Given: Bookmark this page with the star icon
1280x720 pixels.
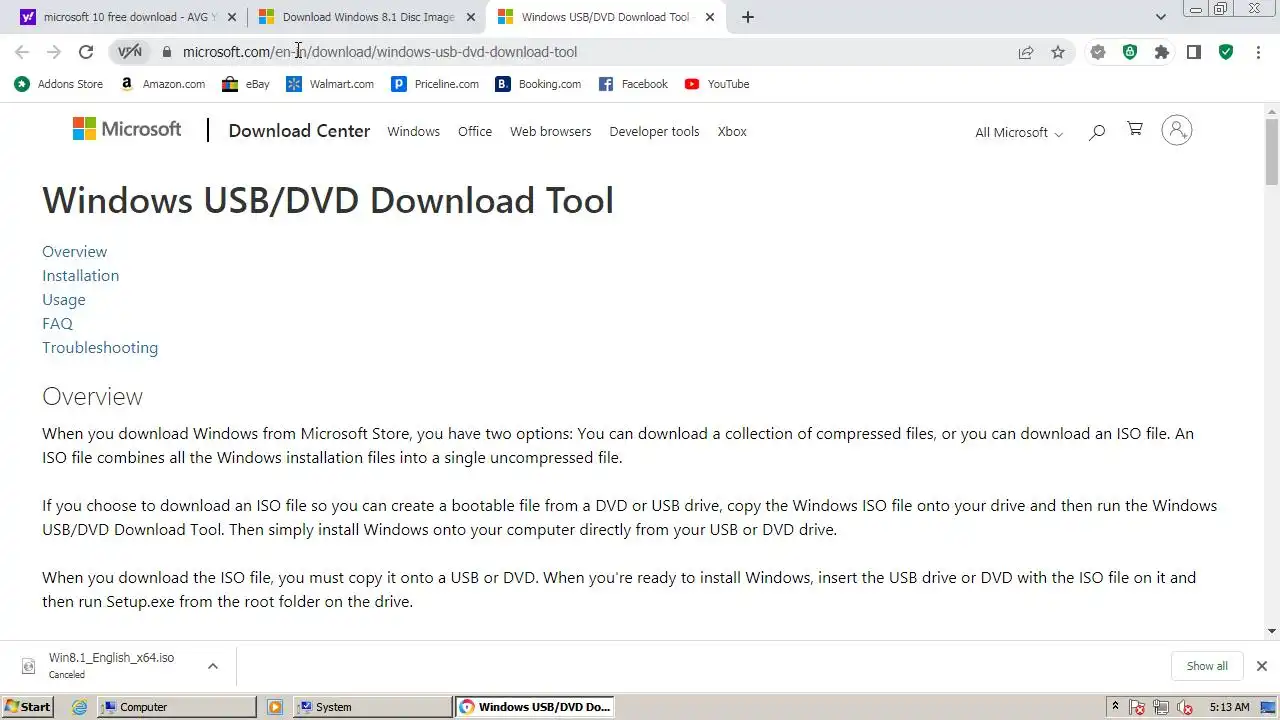Looking at the screenshot, I should pyautogui.click(x=1058, y=52).
